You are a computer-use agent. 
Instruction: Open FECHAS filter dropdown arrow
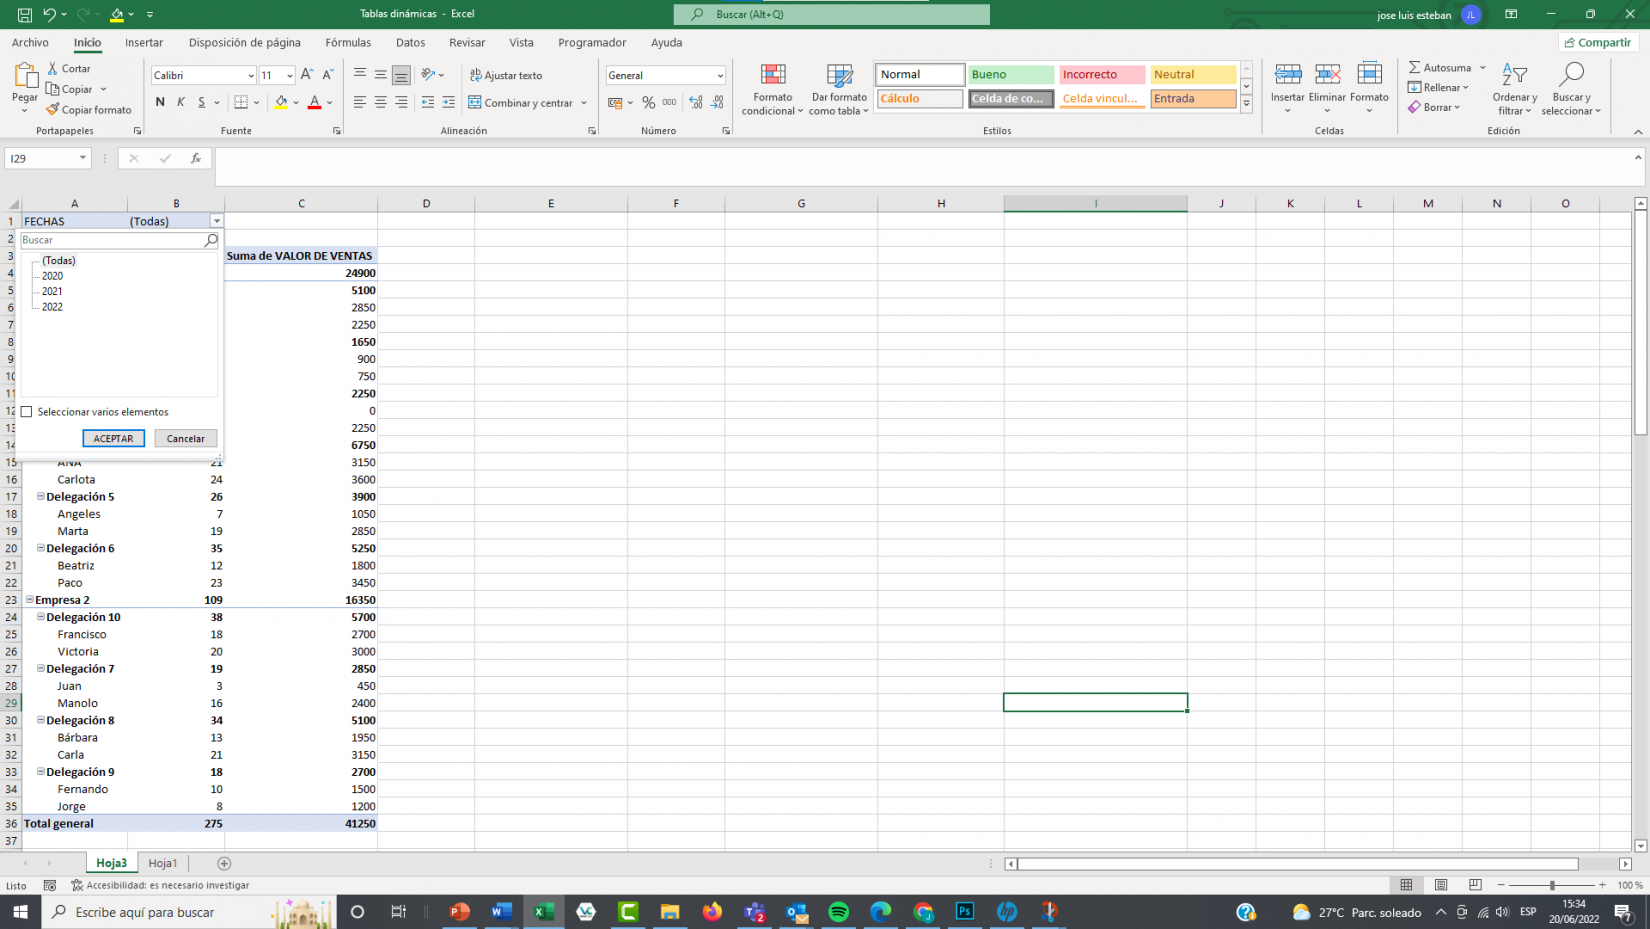click(217, 221)
